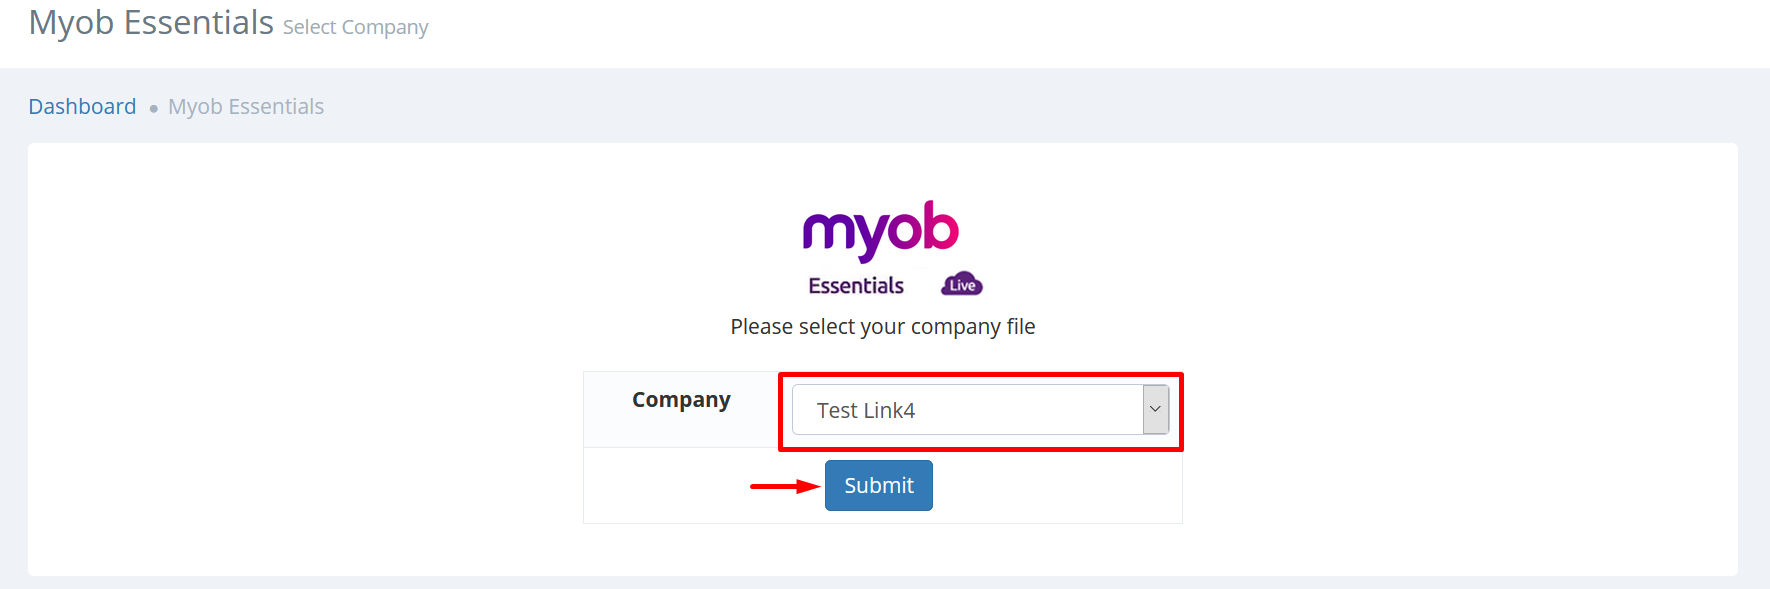
Task: Click the Myob Essentials page heading
Action: click(151, 22)
